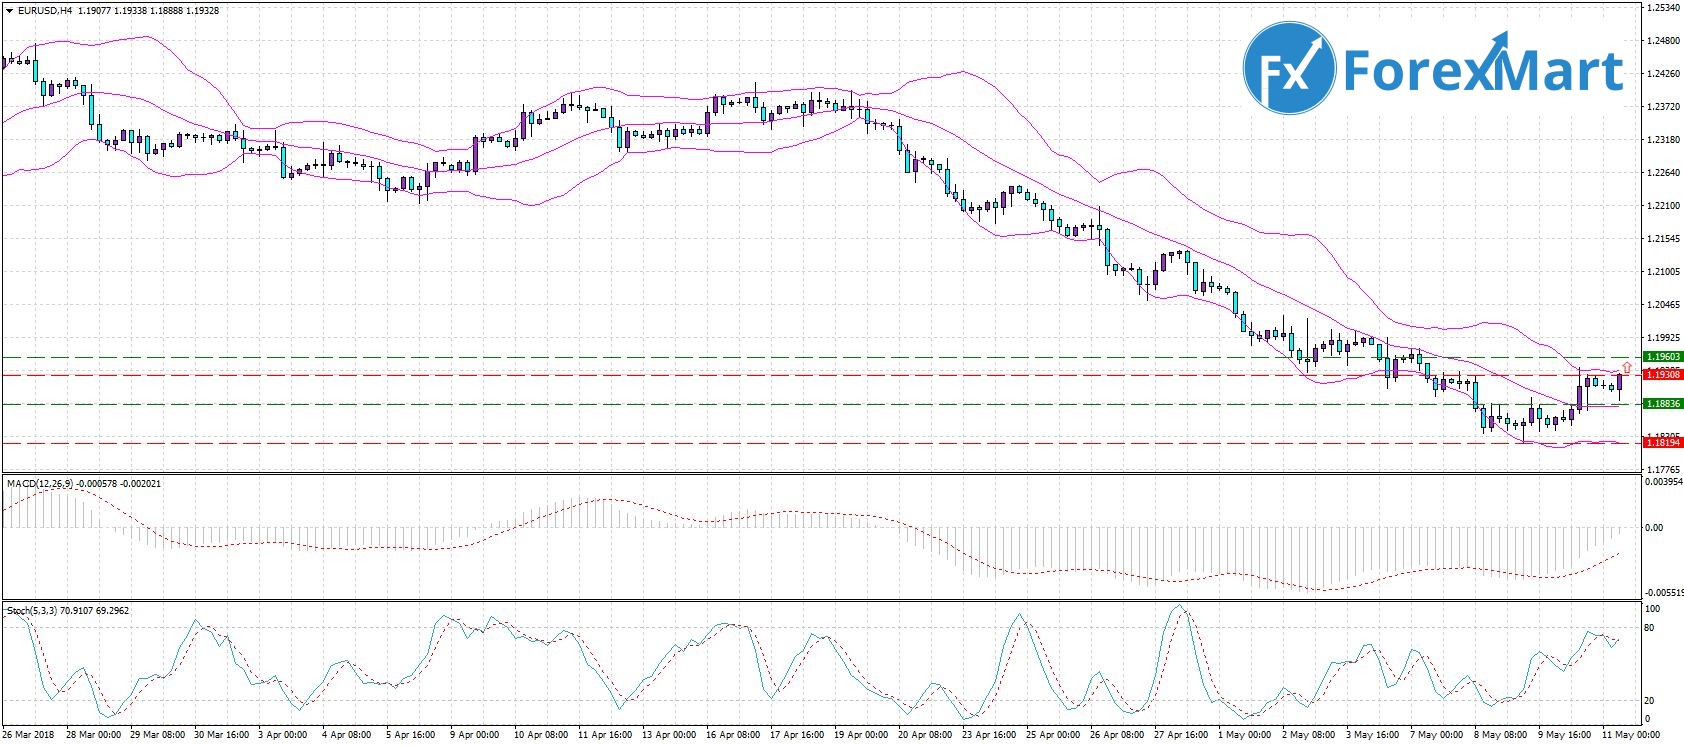Click the 2 May 08:00 time axis label

coord(1308,735)
